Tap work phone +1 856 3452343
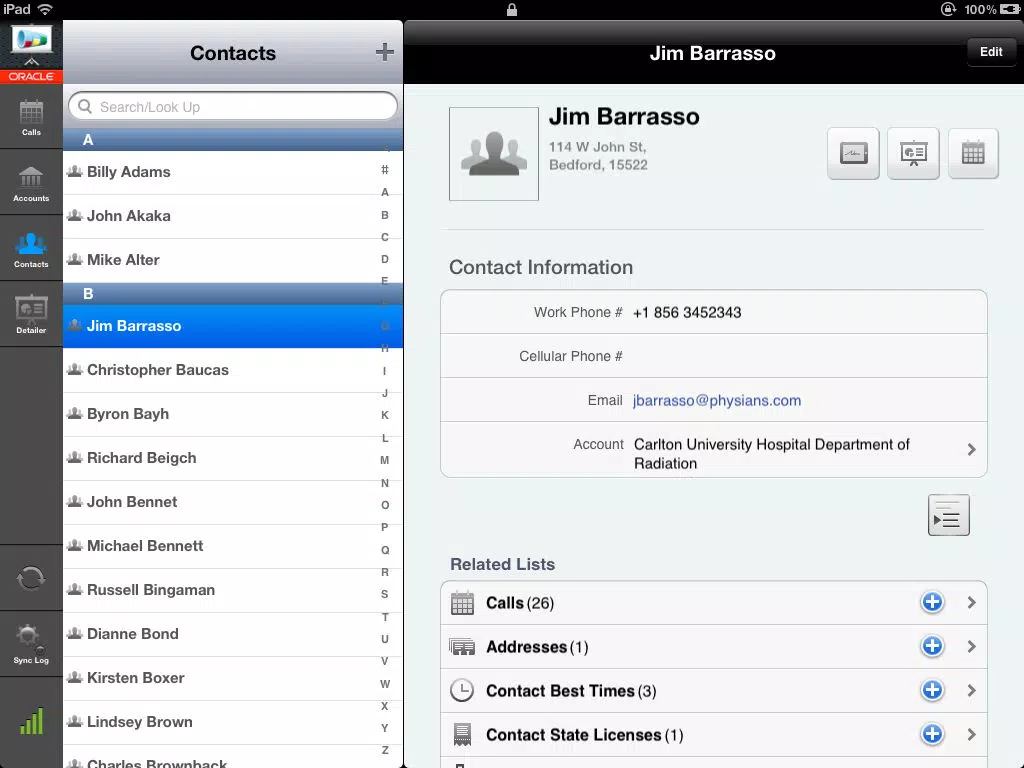The image size is (1024, 768). (x=687, y=312)
